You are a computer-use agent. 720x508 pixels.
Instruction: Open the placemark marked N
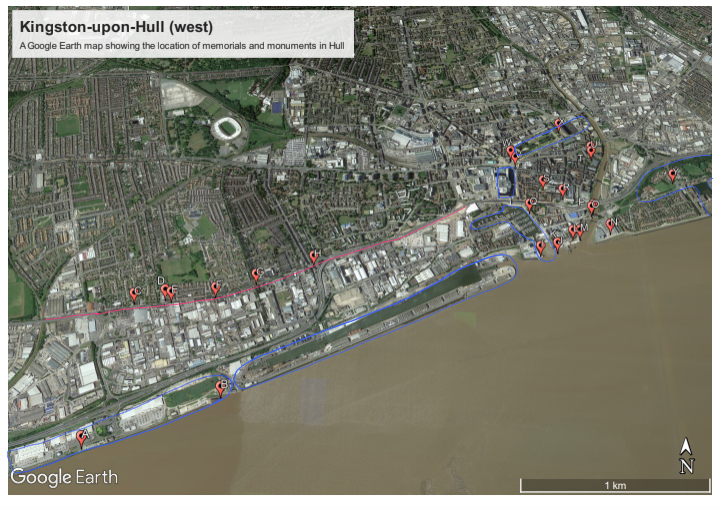[x=610, y=225]
